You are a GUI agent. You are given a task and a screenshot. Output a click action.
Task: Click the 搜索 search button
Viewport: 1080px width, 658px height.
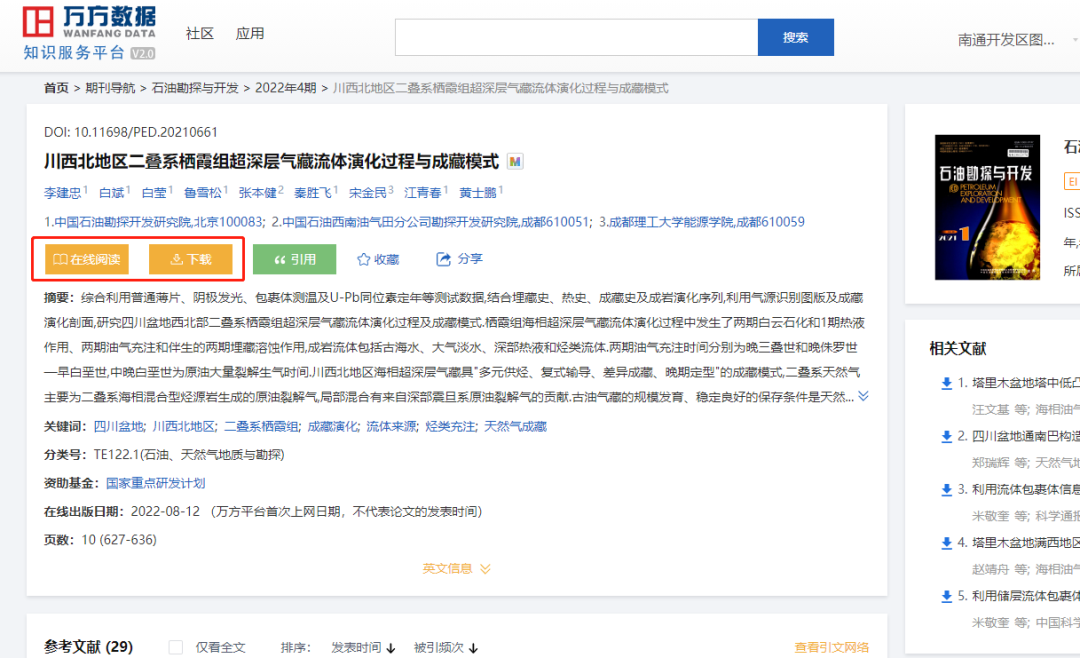tap(795, 36)
